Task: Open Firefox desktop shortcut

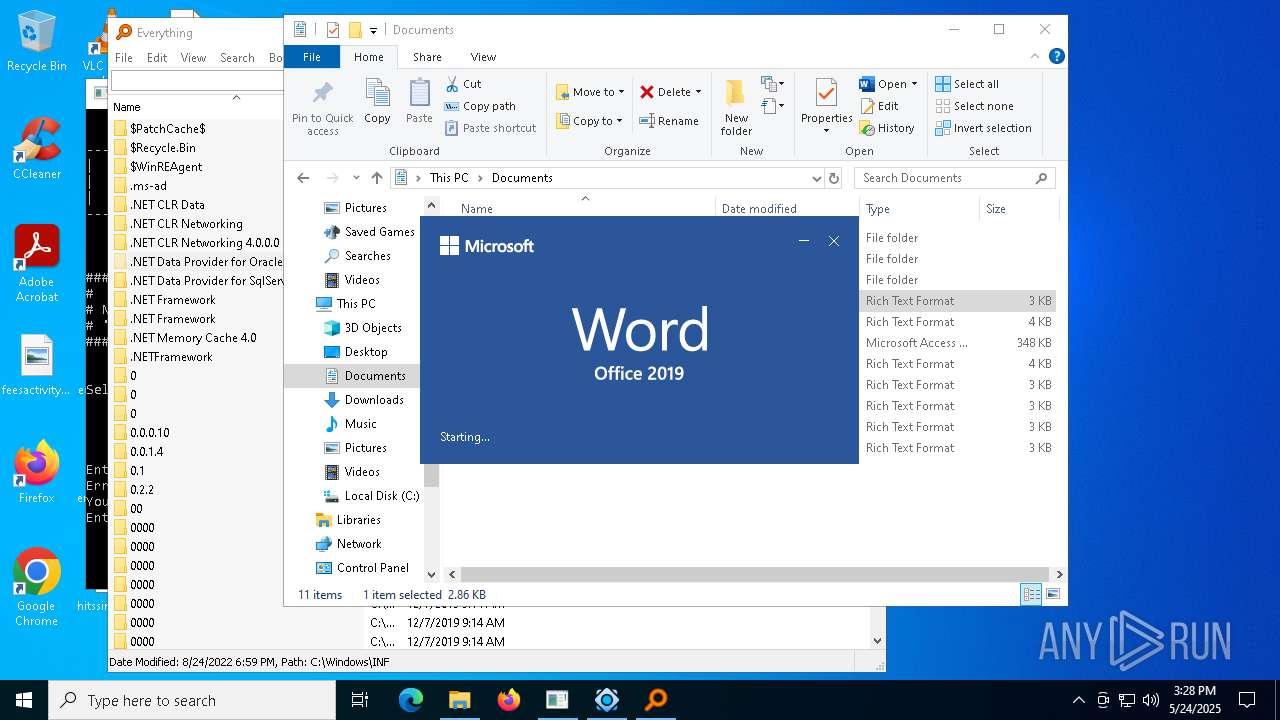Action: pyautogui.click(x=37, y=473)
